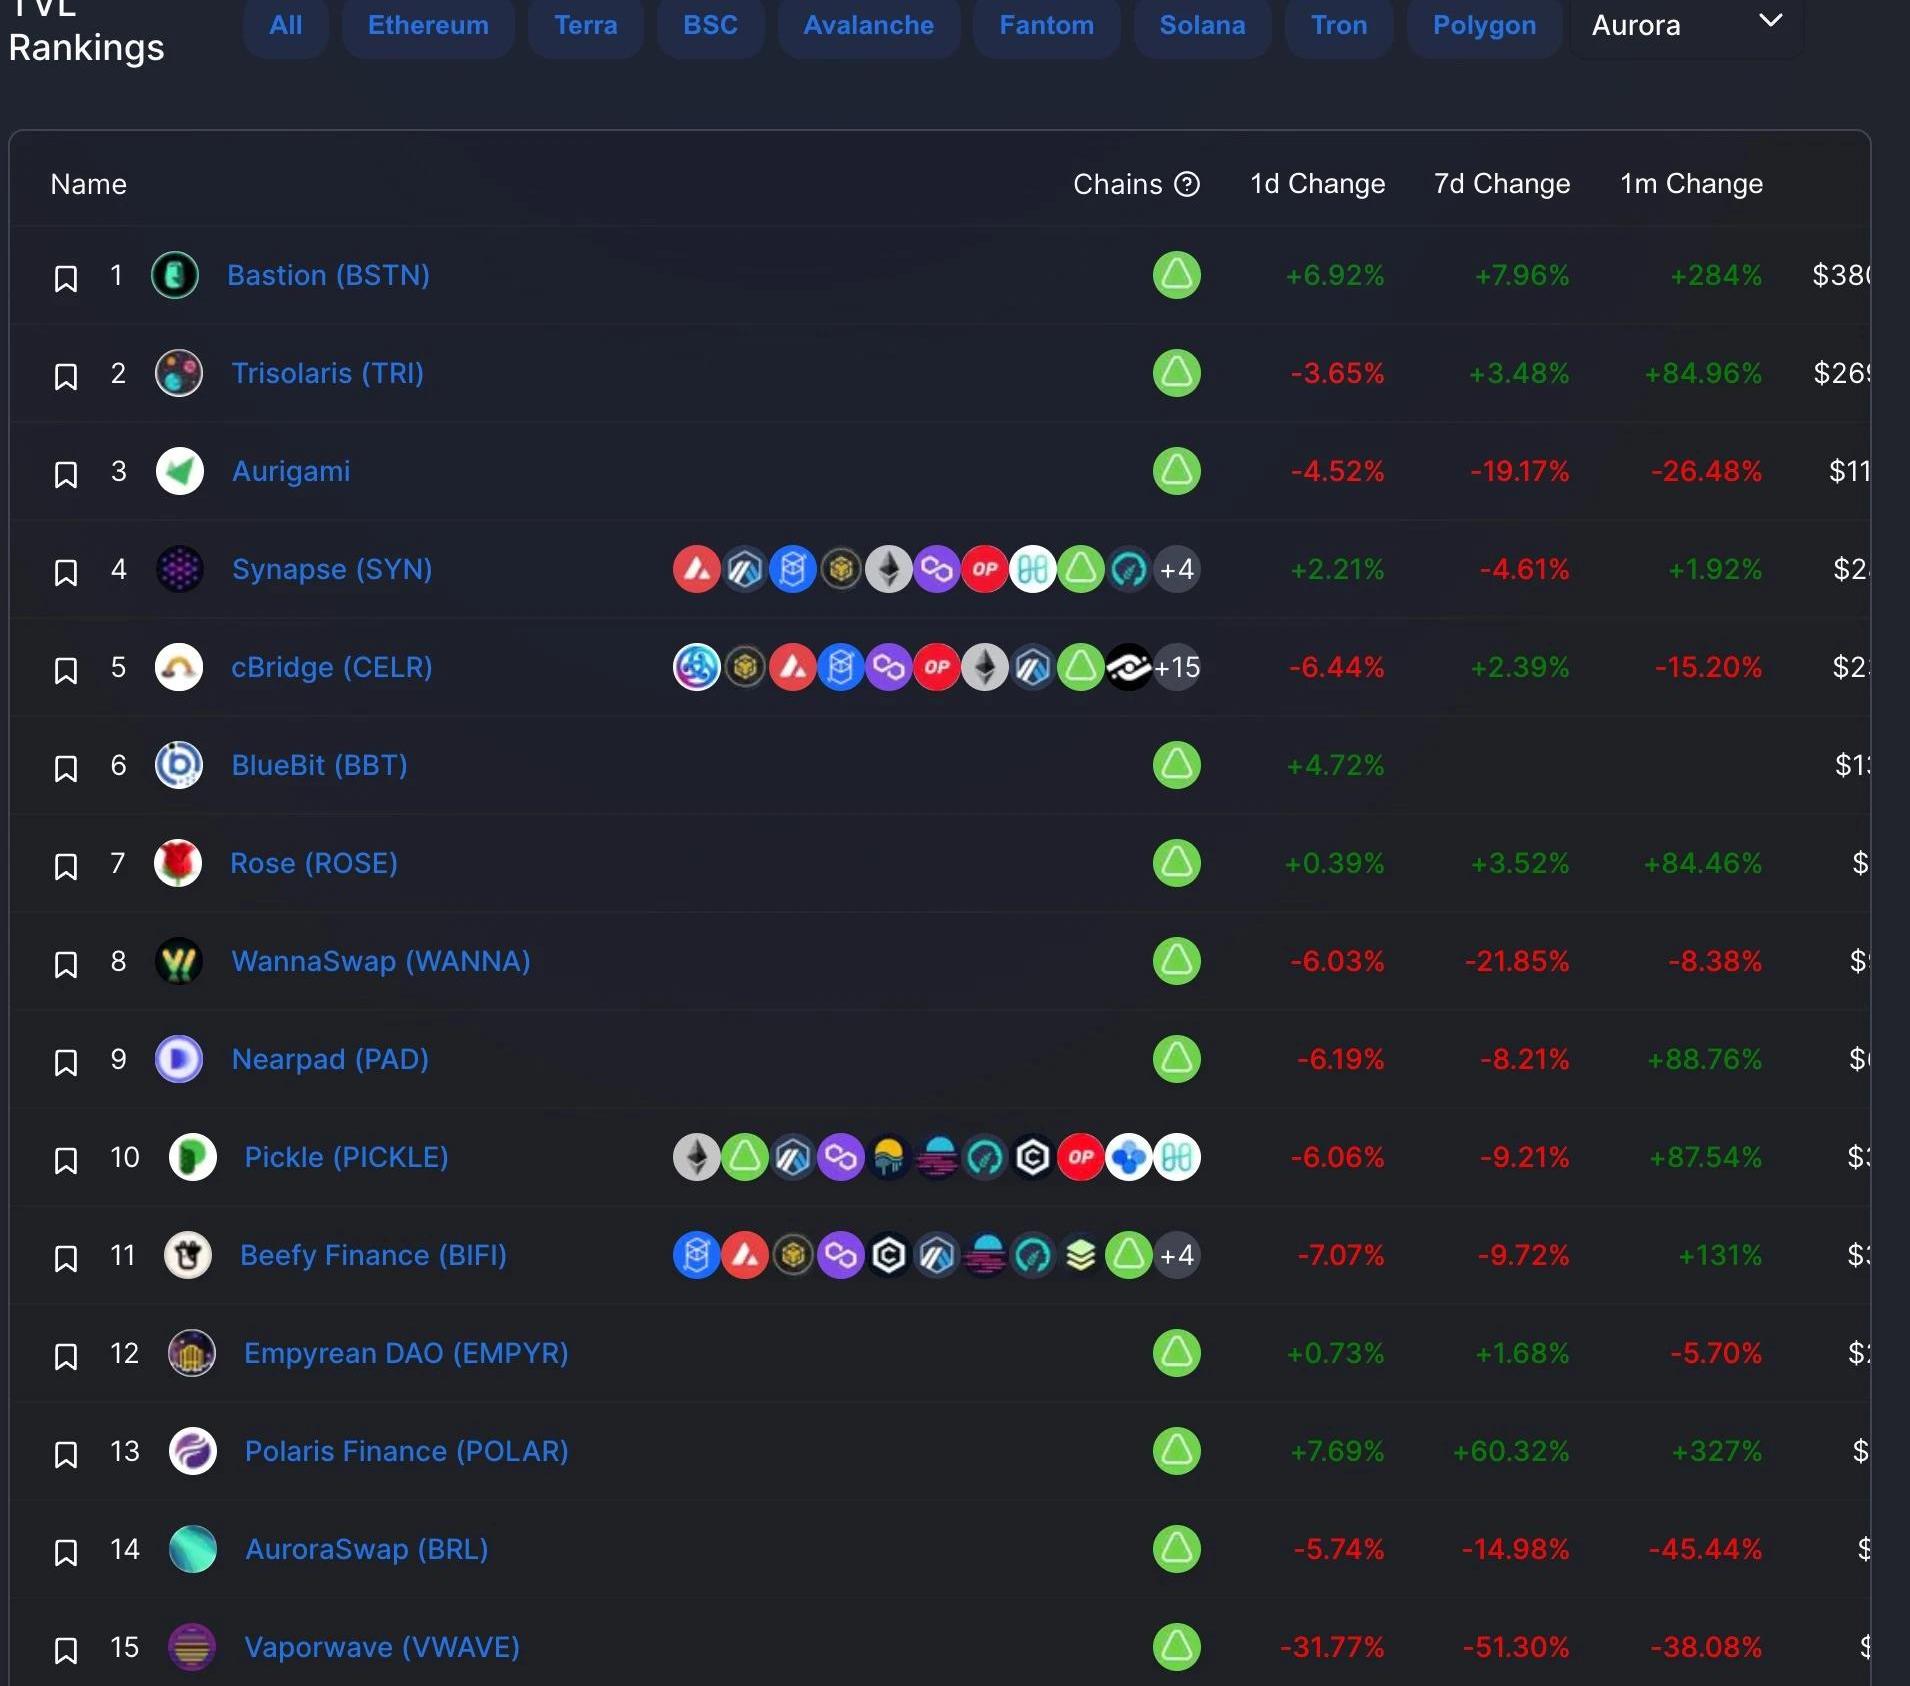
Task: Open the Aurora chain dropdown
Action: pos(1686,25)
